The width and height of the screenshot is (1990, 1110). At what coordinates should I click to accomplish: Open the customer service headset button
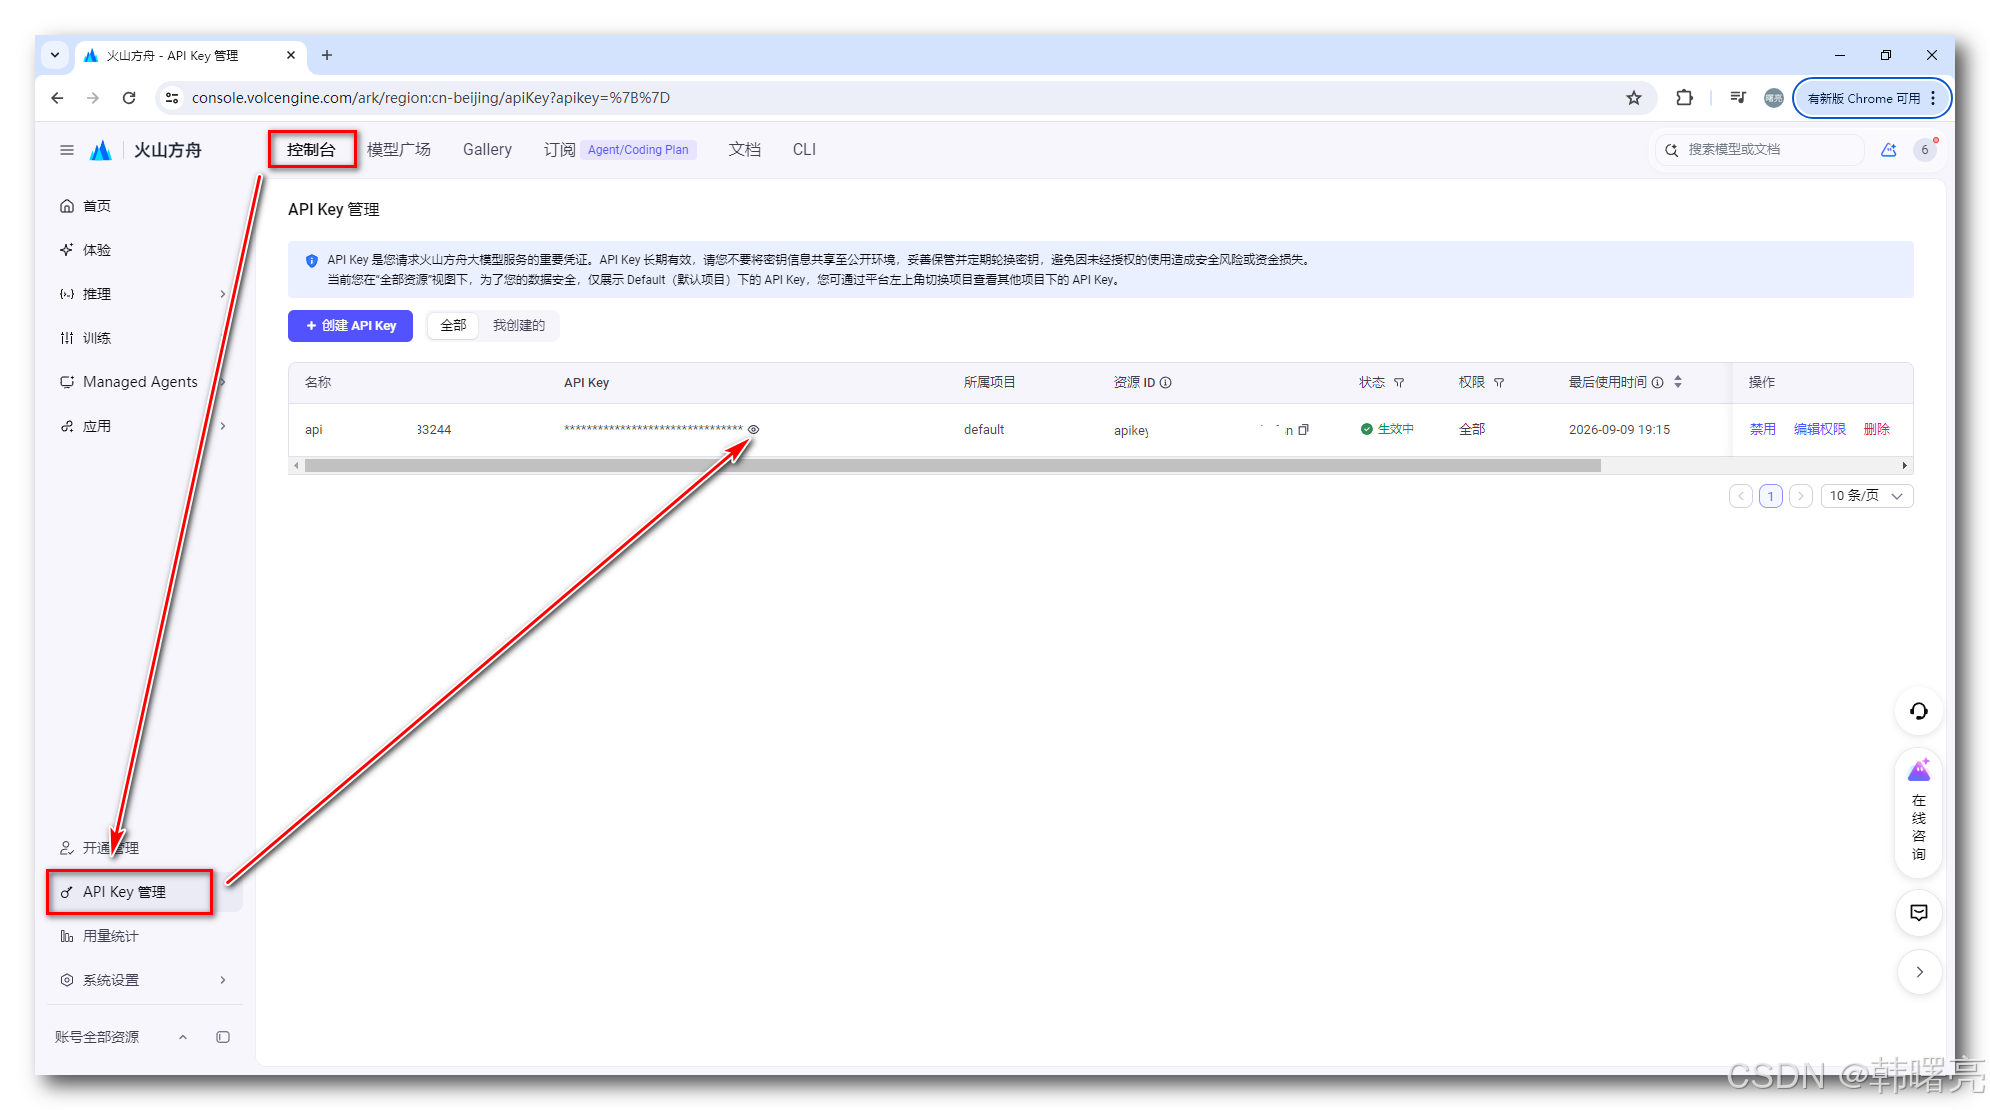click(x=1919, y=711)
